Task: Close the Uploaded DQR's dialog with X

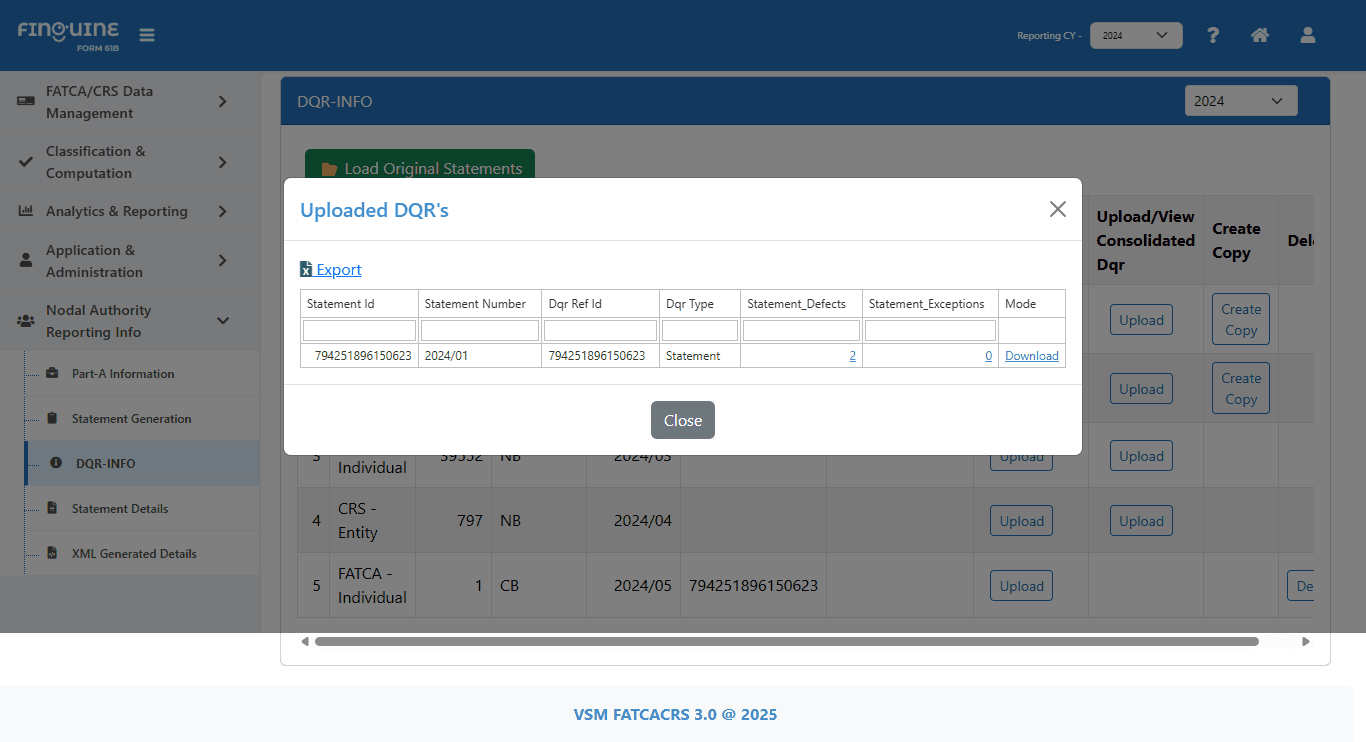Action: pos(1057,209)
